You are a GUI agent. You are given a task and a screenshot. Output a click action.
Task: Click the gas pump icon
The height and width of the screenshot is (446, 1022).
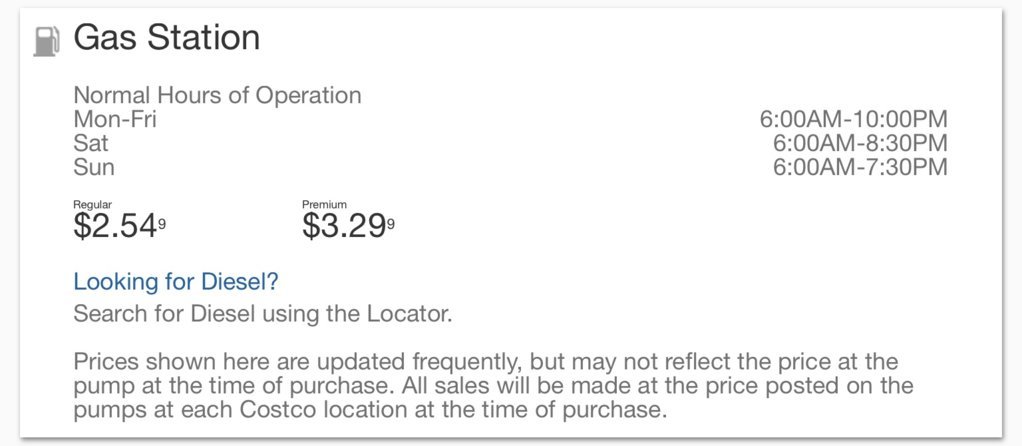(46, 42)
